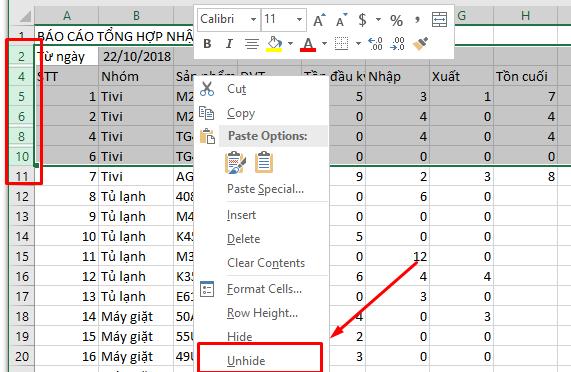Screen dimensions: 571x372
Task: Open the Borders dropdown arrow
Action: 358,44
